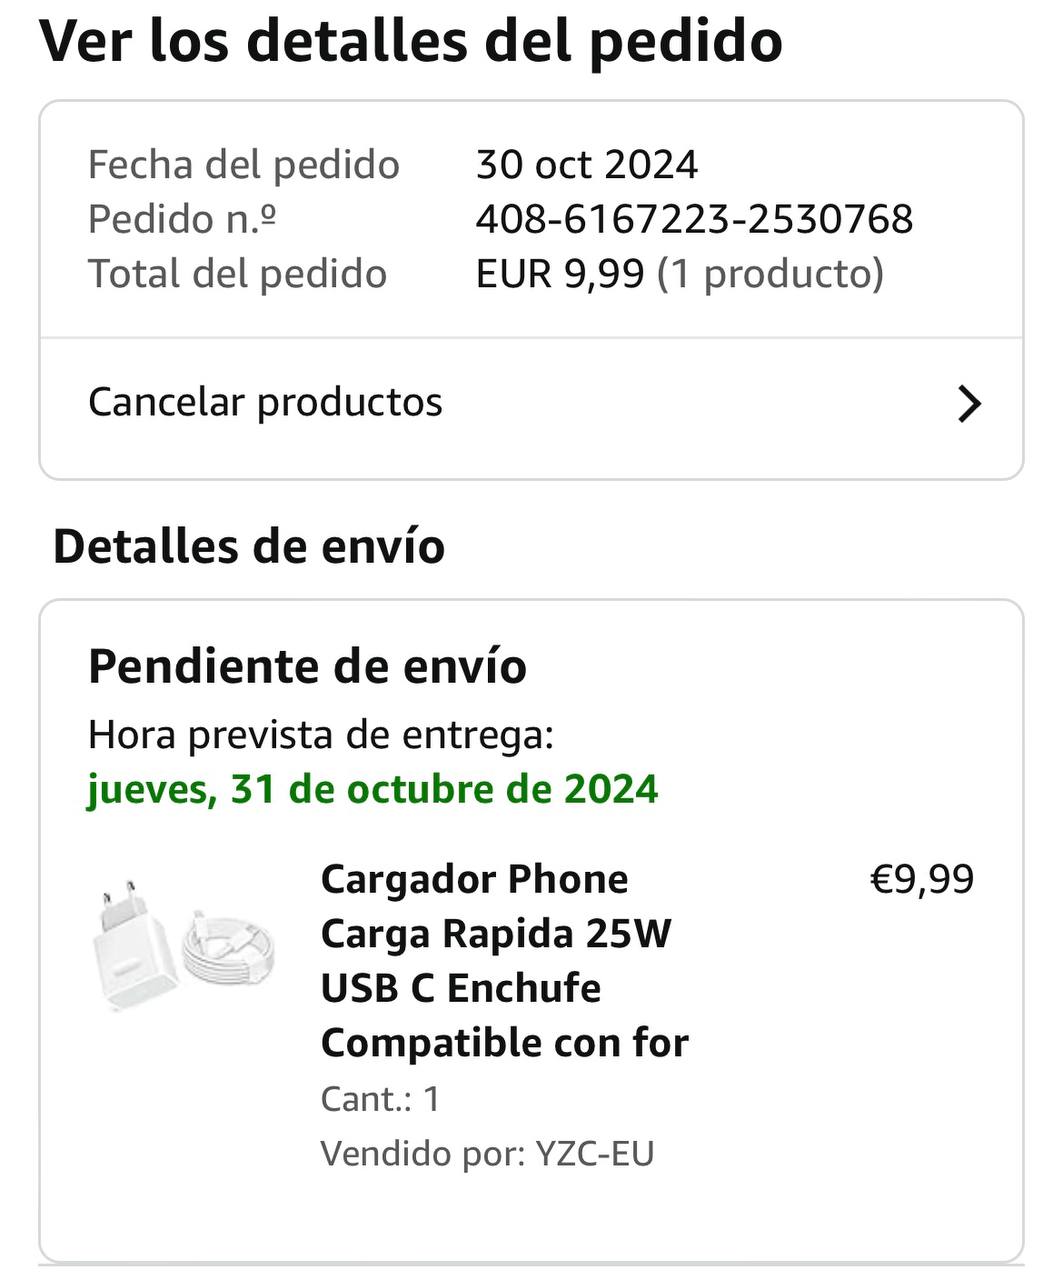Image resolution: width=1063 pixels, height=1280 pixels.
Task: Select the green delivery date jueves 31 de octubre
Action: point(372,789)
